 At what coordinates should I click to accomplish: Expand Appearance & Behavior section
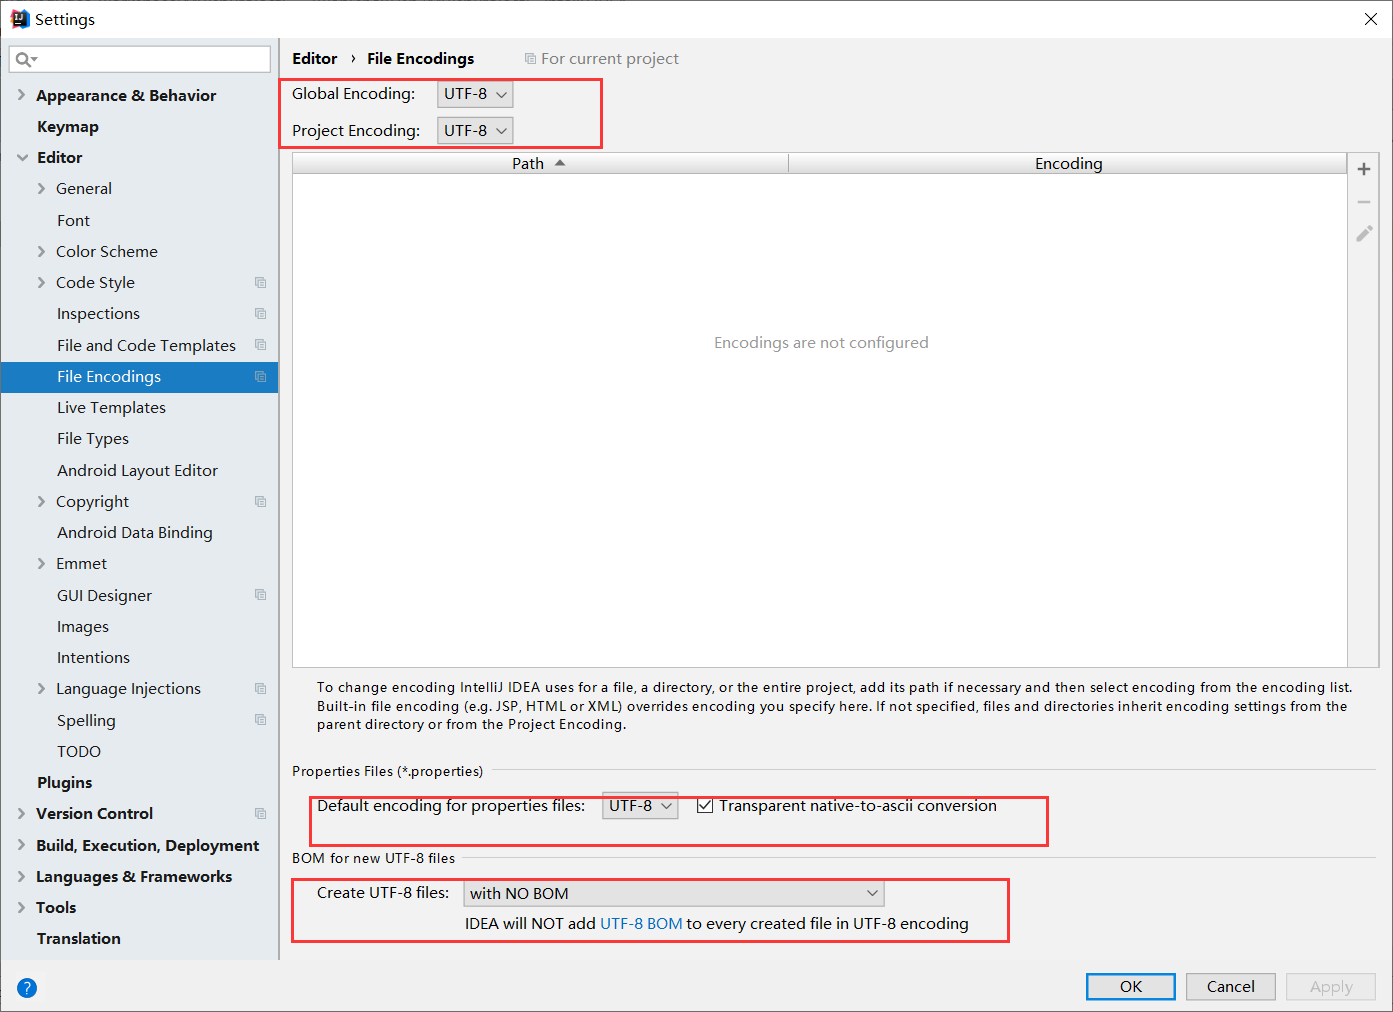point(21,95)
